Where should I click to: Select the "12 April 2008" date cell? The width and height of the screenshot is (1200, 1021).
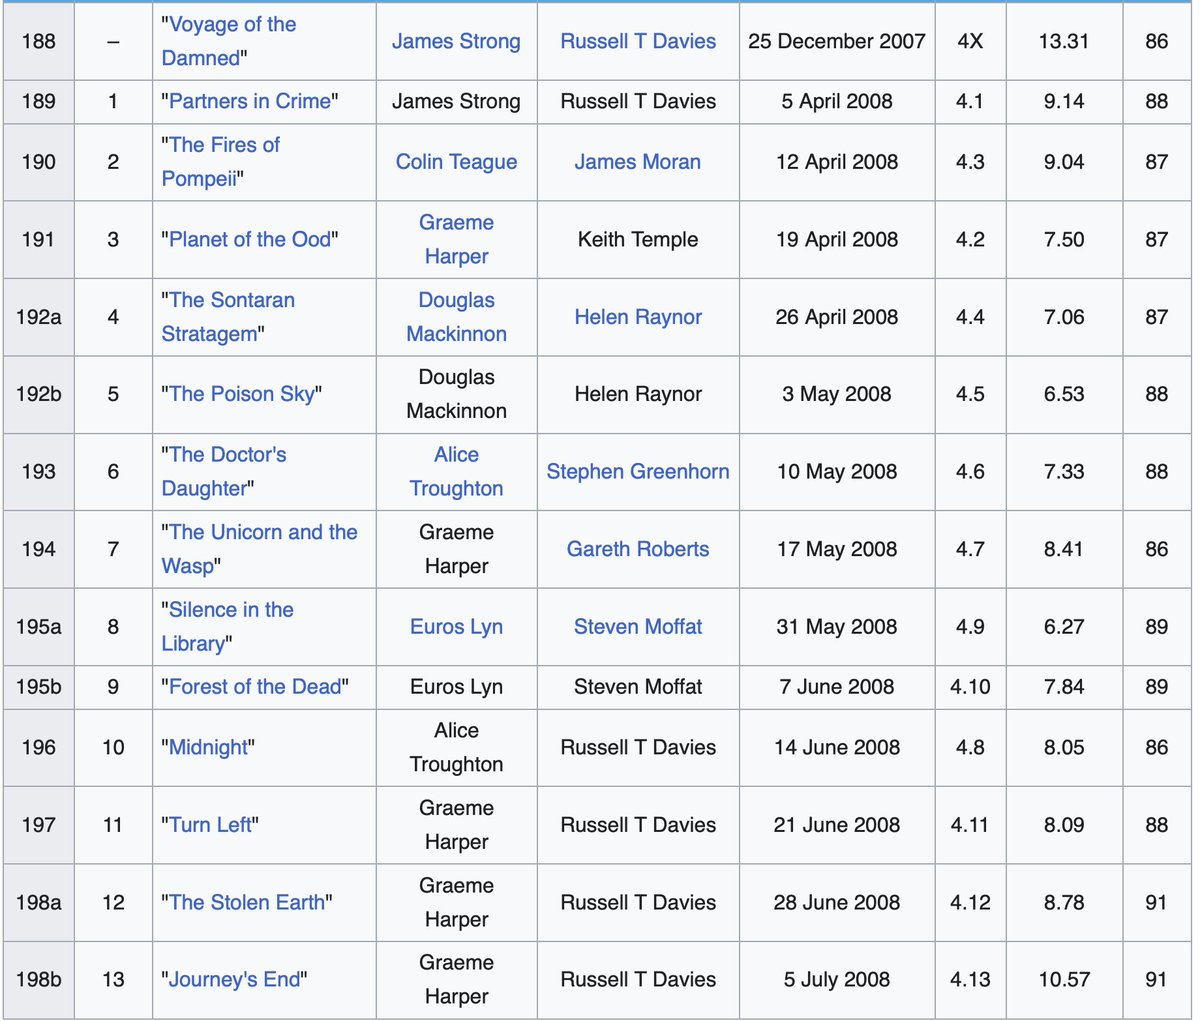[837, 162]
